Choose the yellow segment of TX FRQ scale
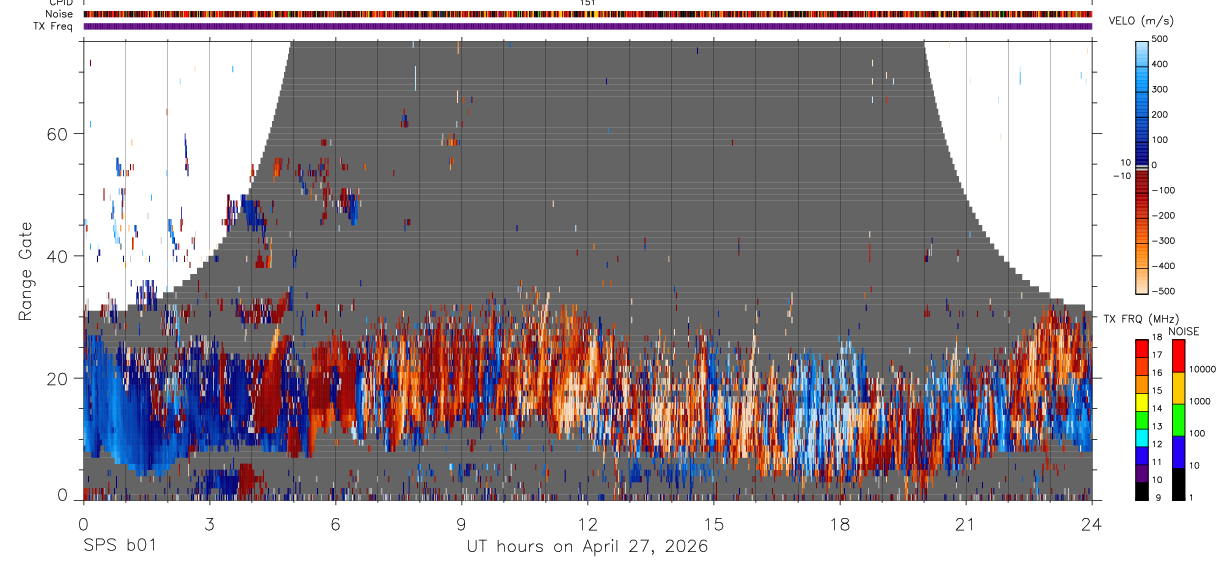Image resolution: width=1228 pixels, height=567 pixels. [x=1142, y=402]
